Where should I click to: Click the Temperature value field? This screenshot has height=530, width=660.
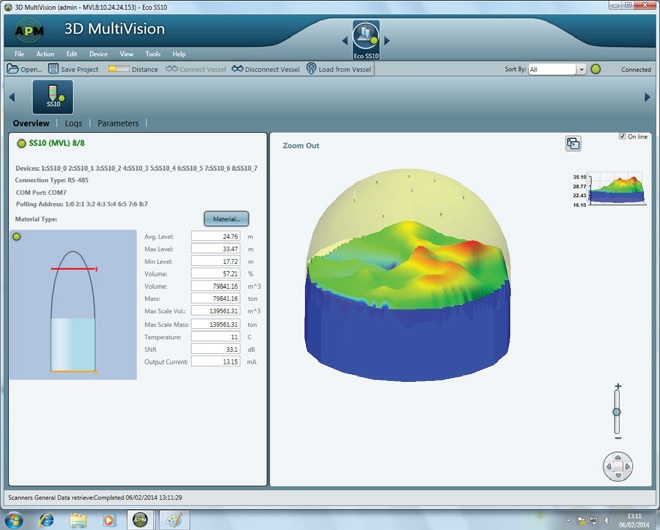coord(216,337)
